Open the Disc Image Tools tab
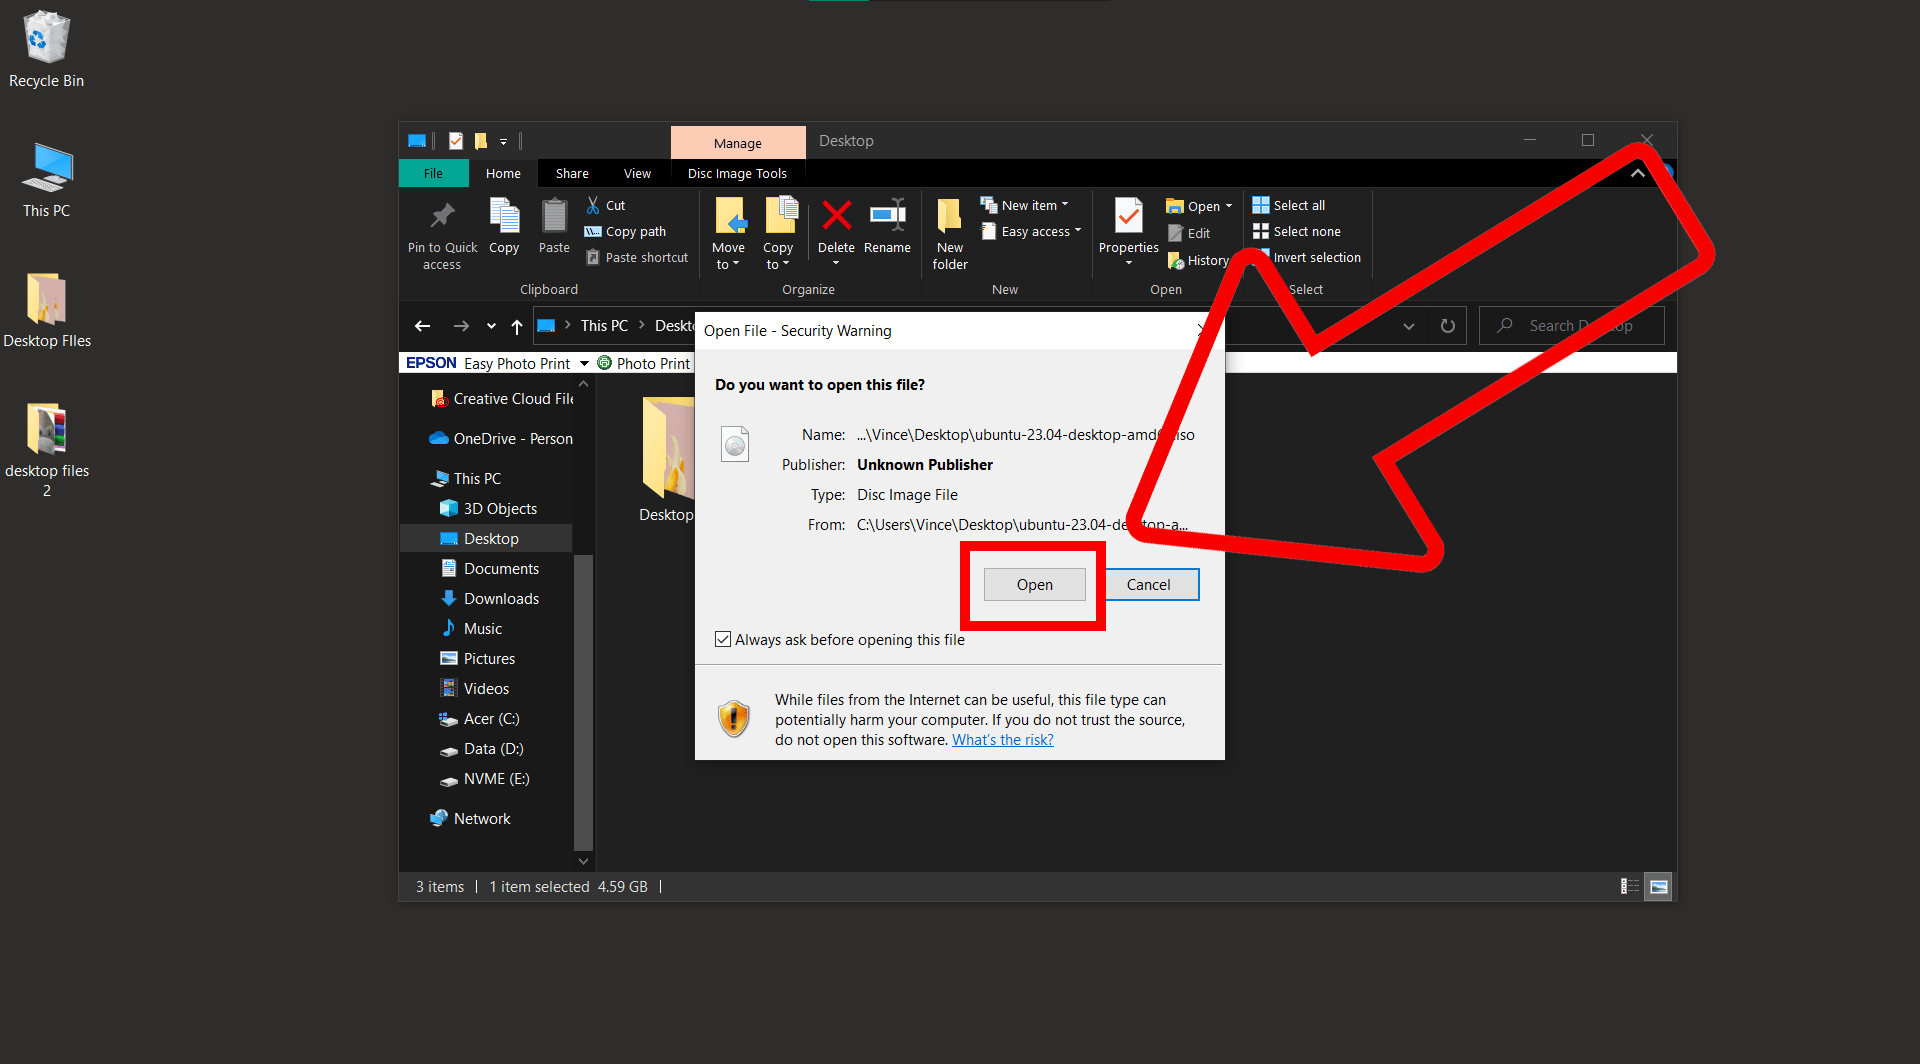1920x1064 pixels. (737, 172)
